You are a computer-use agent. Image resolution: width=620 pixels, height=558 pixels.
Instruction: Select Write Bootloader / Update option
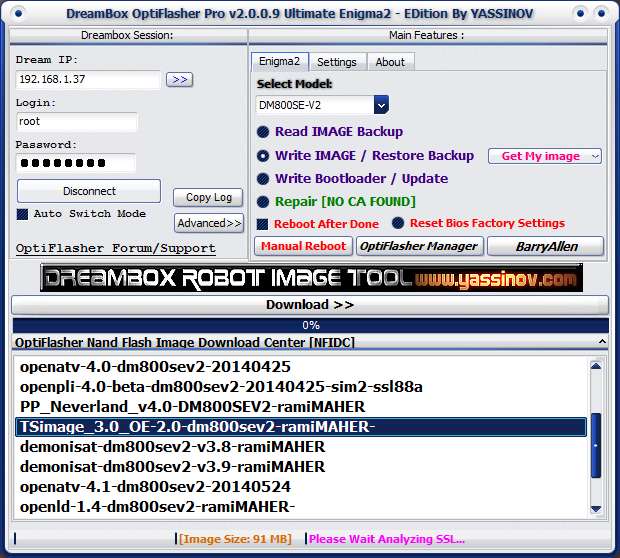(x=263, y=179)
